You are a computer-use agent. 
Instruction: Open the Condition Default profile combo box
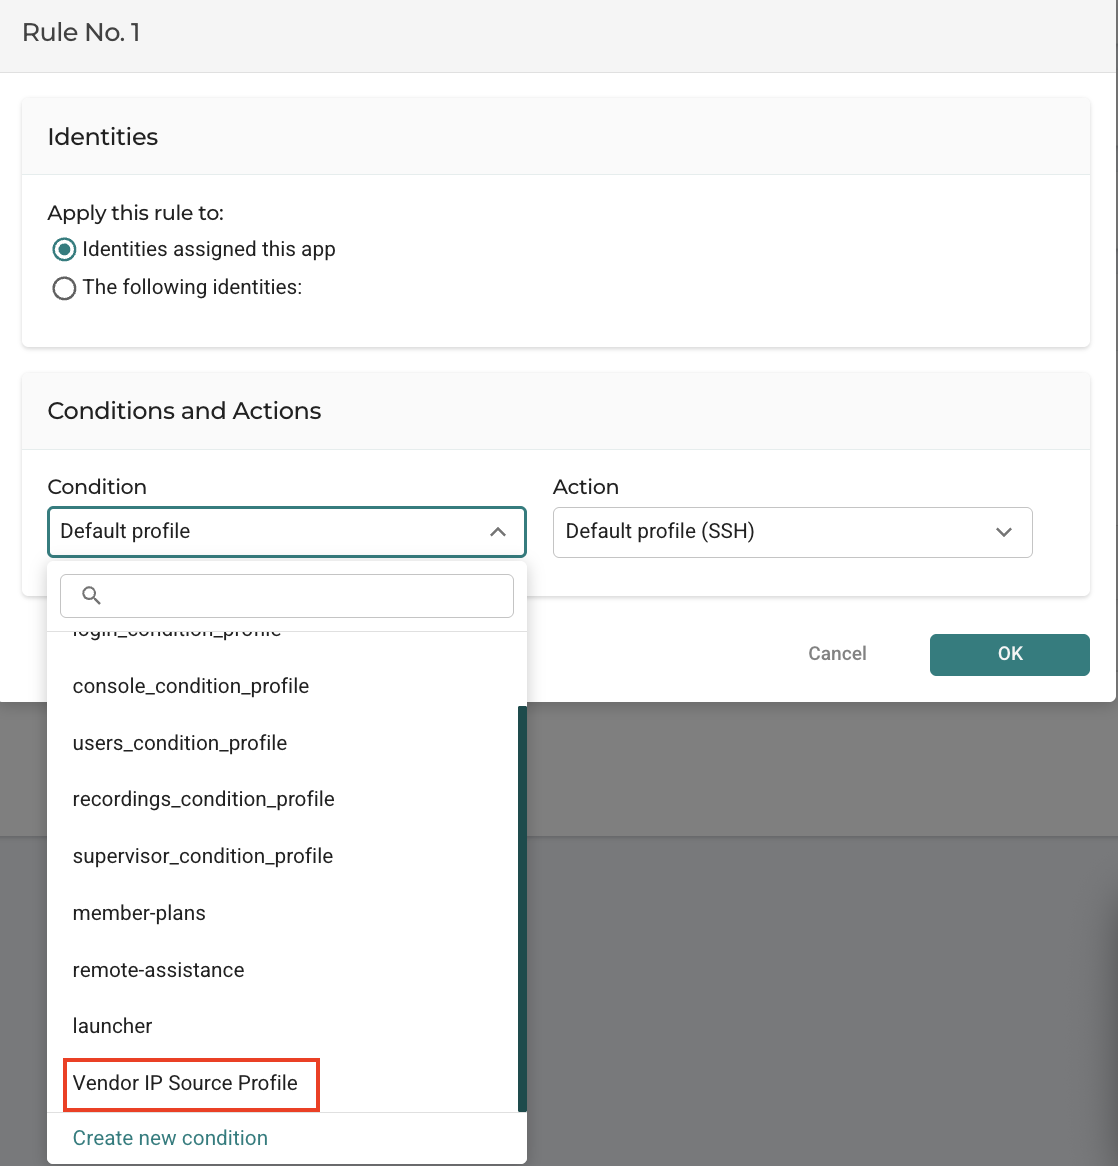(286, 532)
